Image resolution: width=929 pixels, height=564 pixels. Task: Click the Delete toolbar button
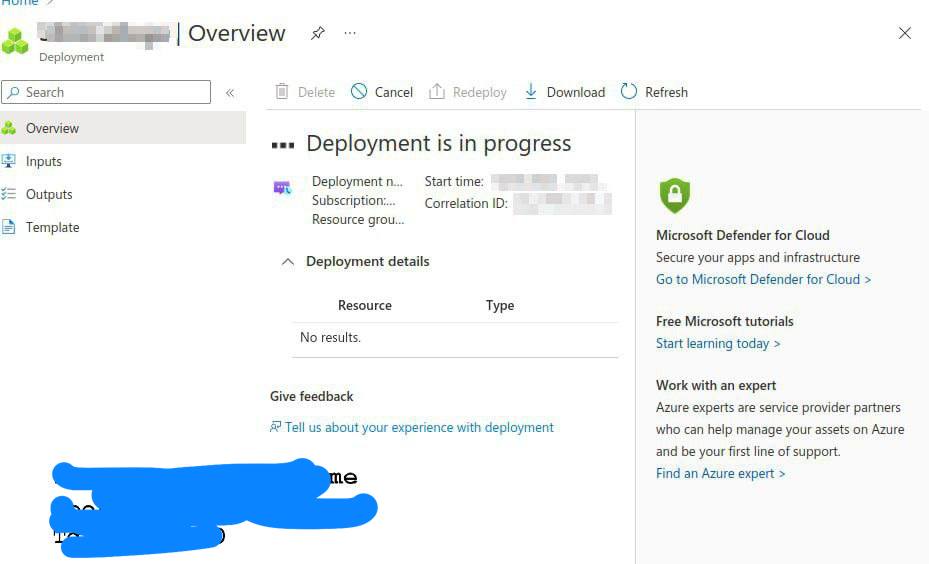(x=305, y=92)
